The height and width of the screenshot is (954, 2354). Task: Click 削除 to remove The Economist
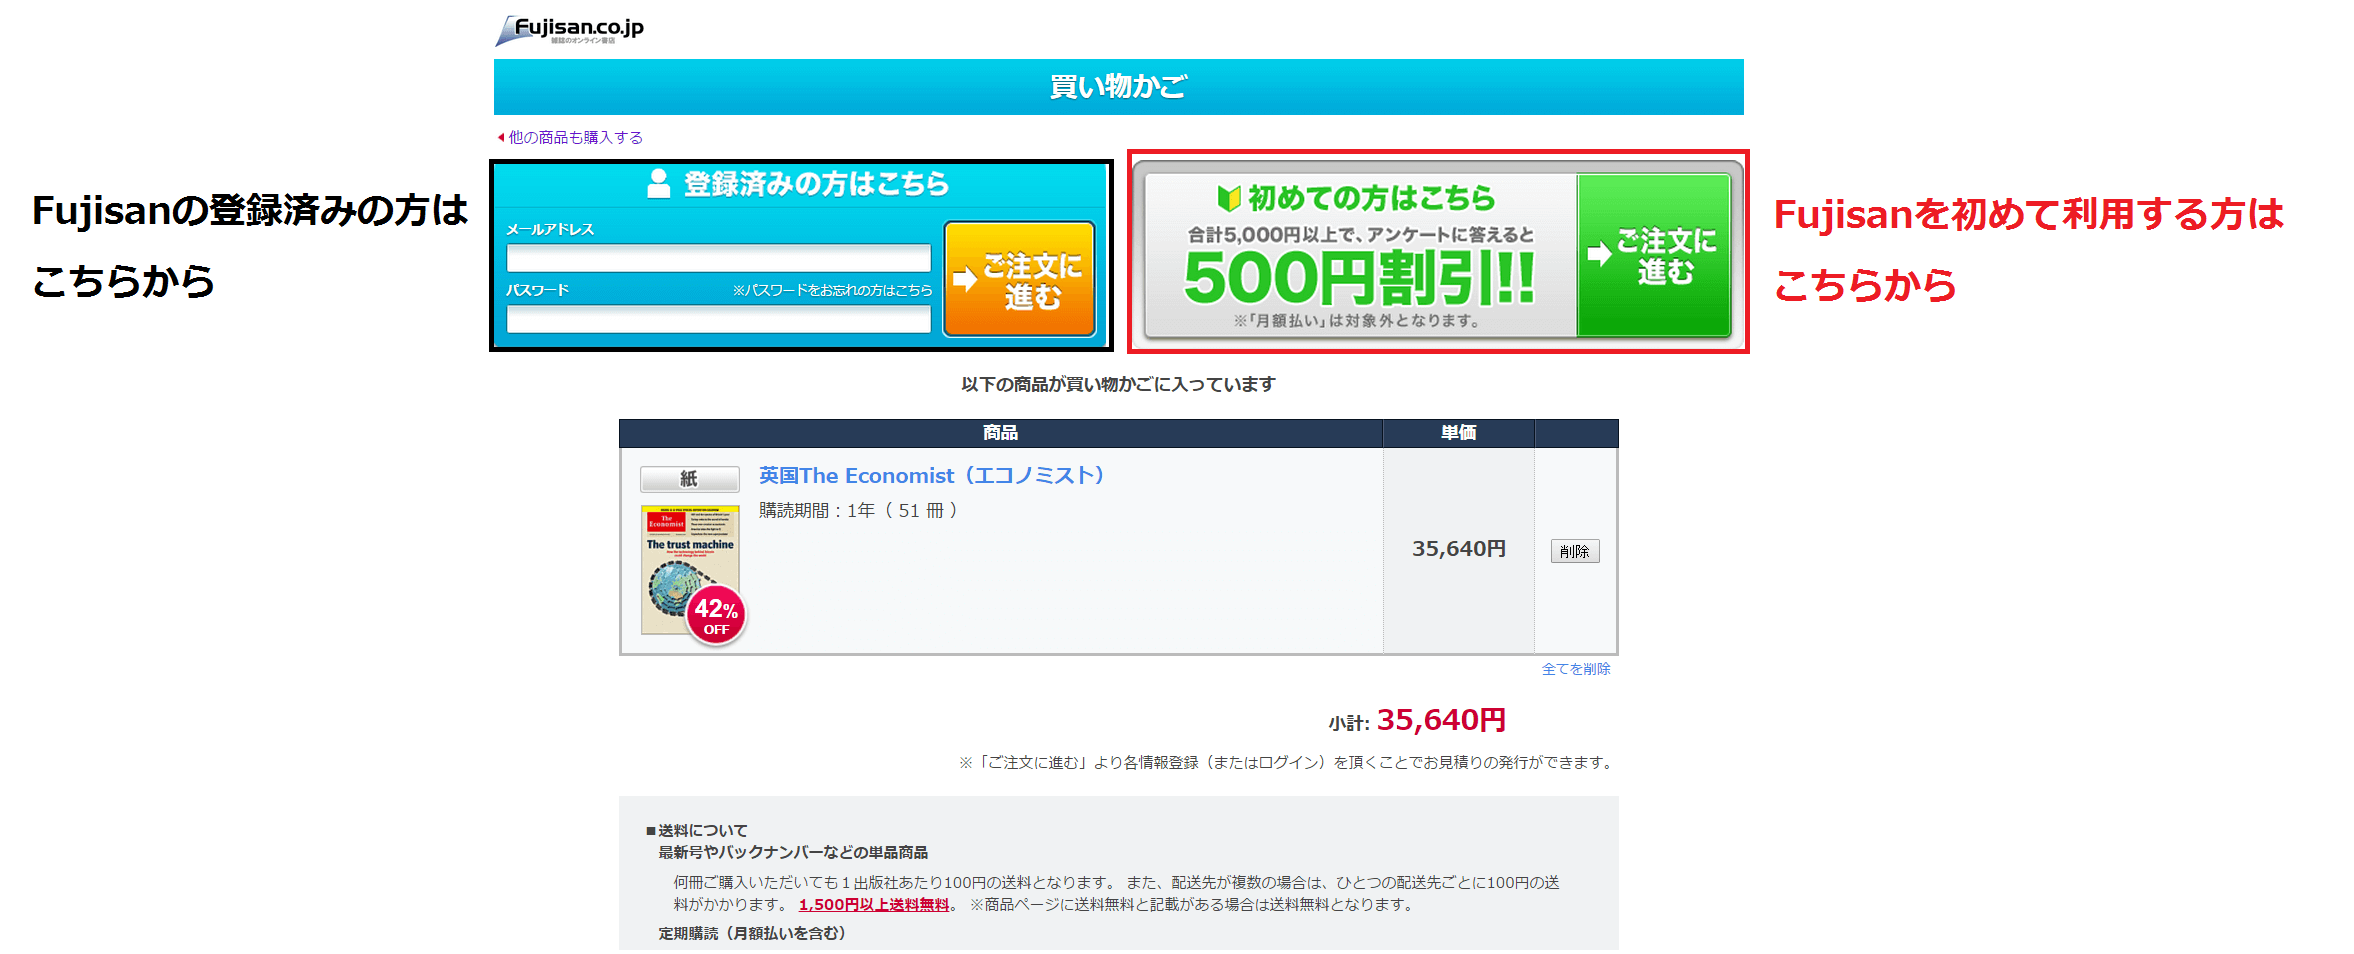(x=1575, y=551)
